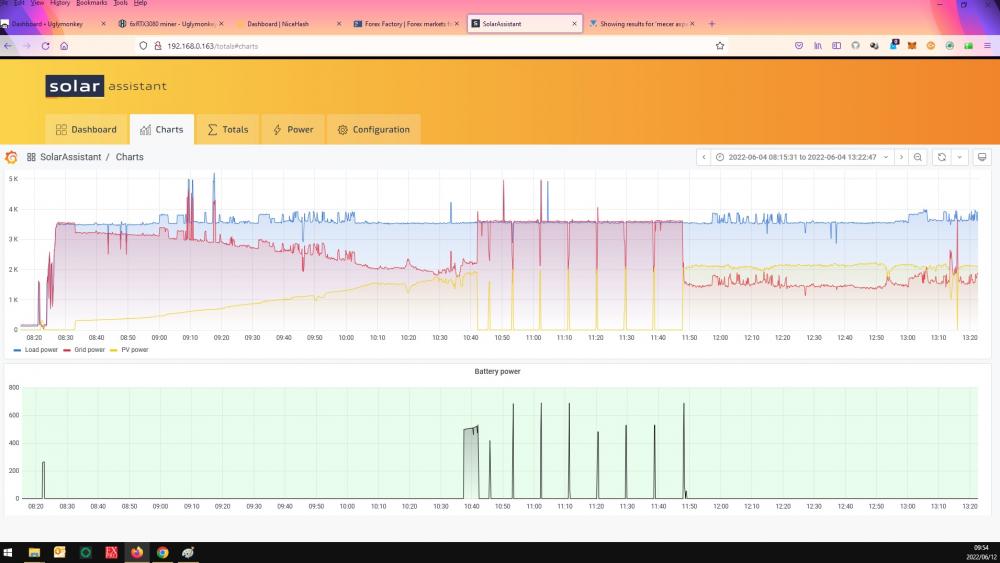Open the Firefox library icon
Image resolution: width=1000 pixels, height=563 pixels.
pyautogui.click(x=818, y=46)
